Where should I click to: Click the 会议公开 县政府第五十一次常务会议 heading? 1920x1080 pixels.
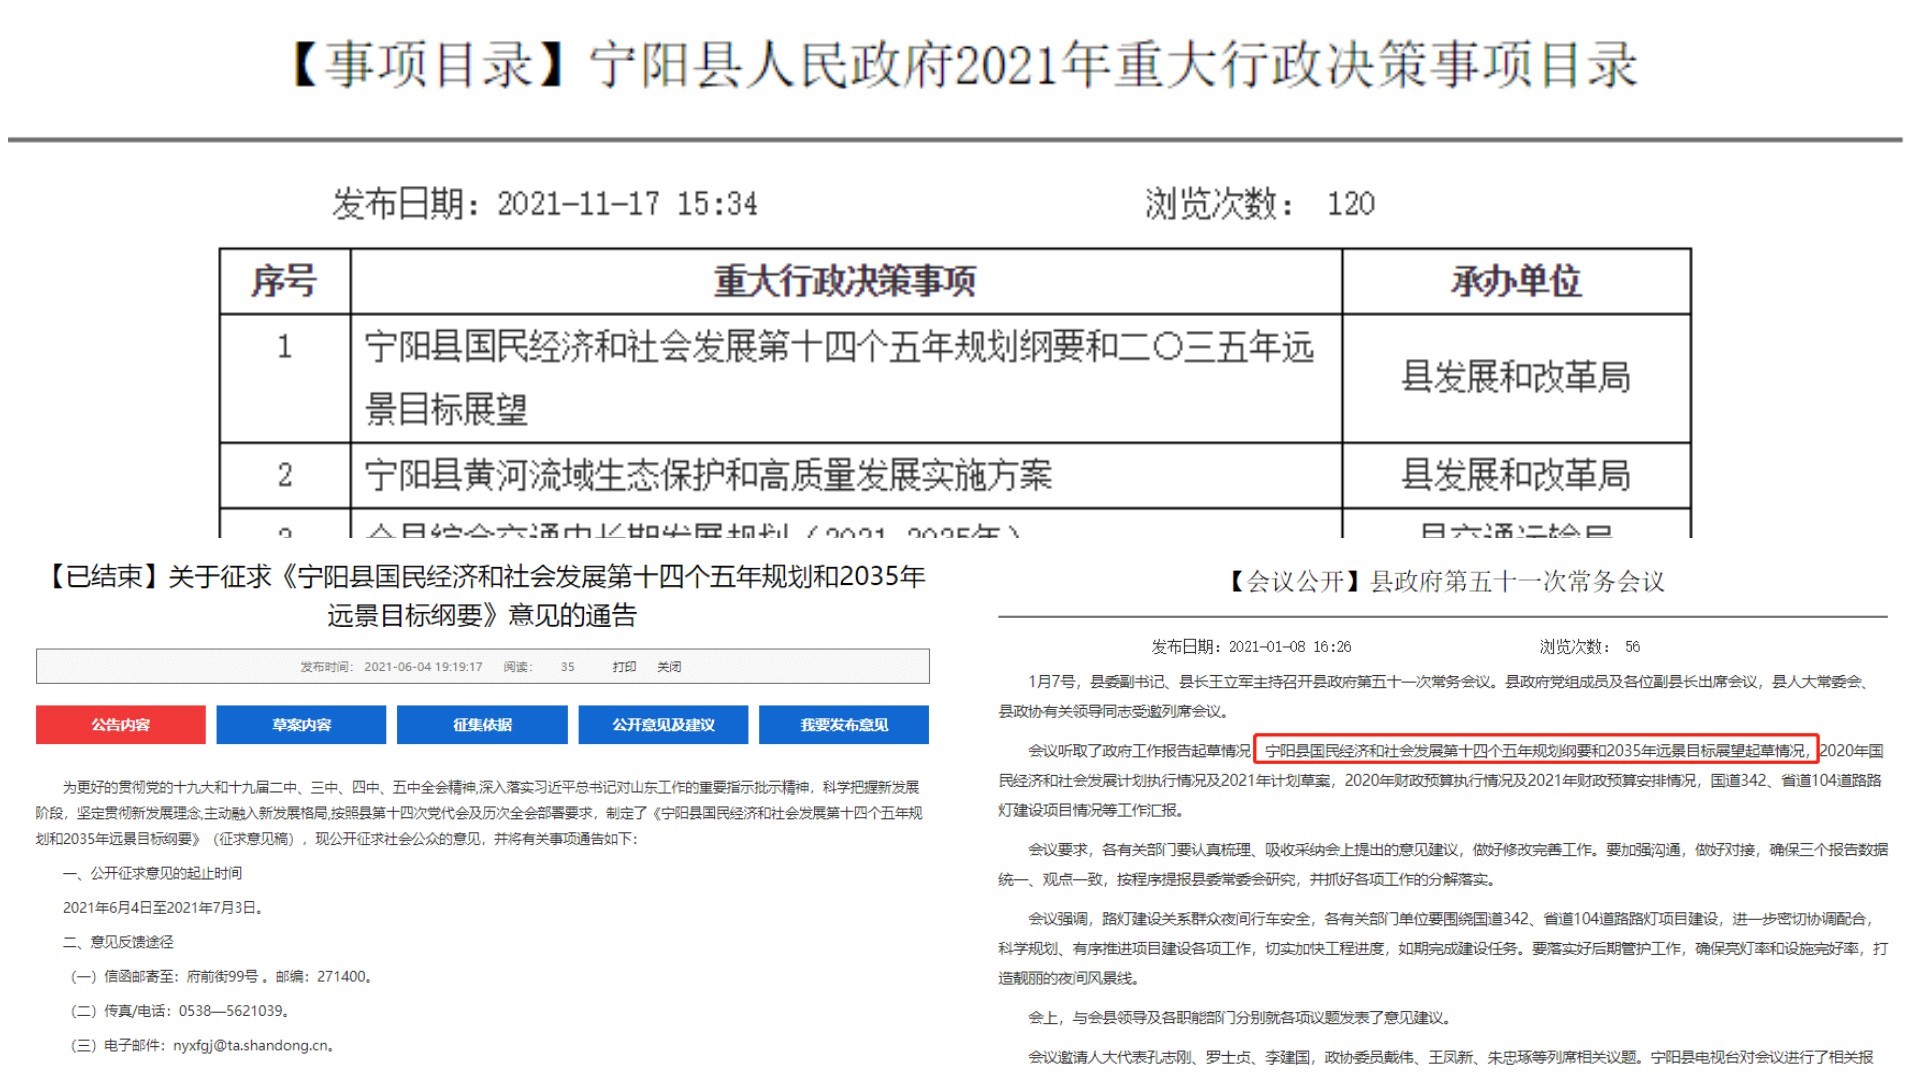(x=1447, y=582)
